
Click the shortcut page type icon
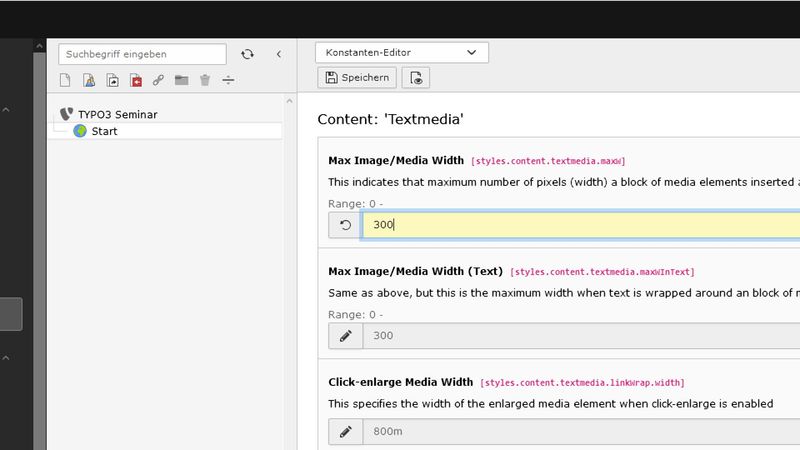[x=112, y=80]
